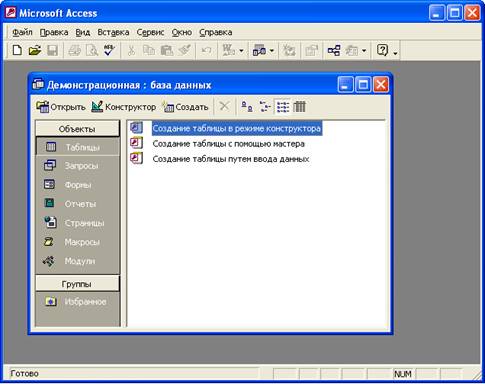The width and height of the screenshot is (485, 384).
Task: Click the Office Links icon
Action: point(229,50)
